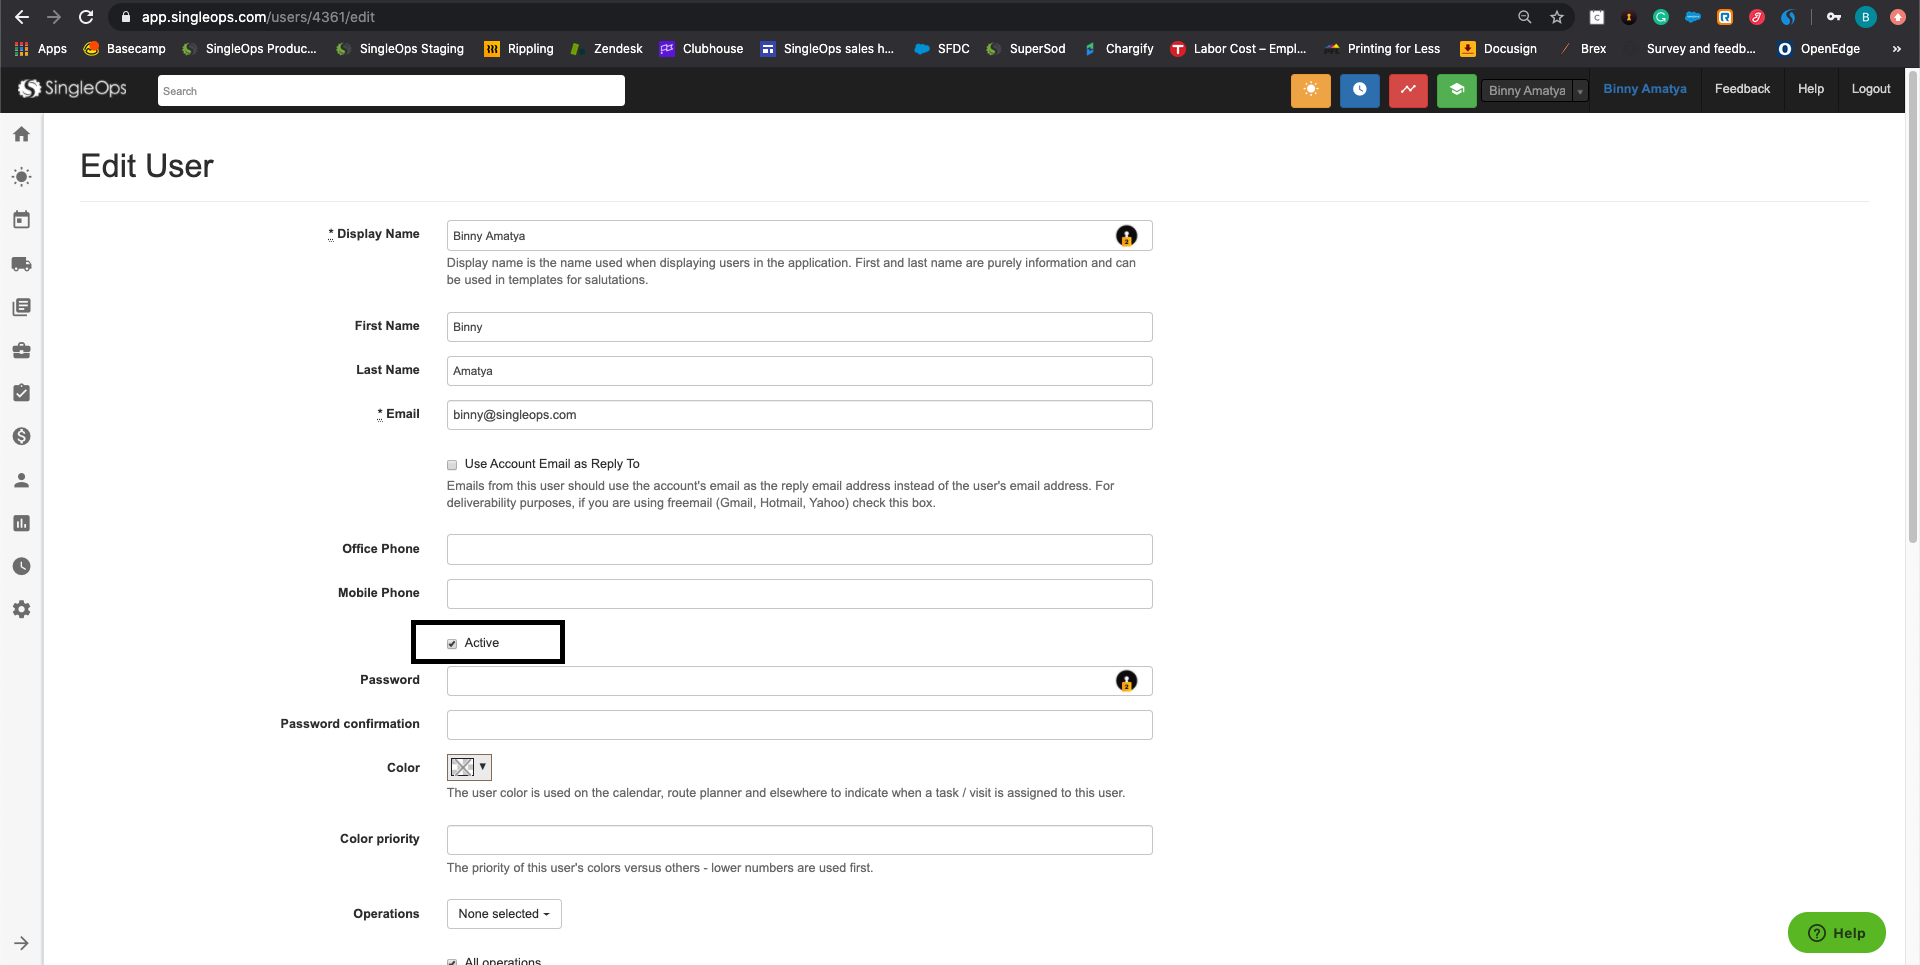Image resolution: width=1920 pixels, height=965 pixels.
Task: Open the stacked documents icon in the sidebar
Action: [x=21, y=307]
